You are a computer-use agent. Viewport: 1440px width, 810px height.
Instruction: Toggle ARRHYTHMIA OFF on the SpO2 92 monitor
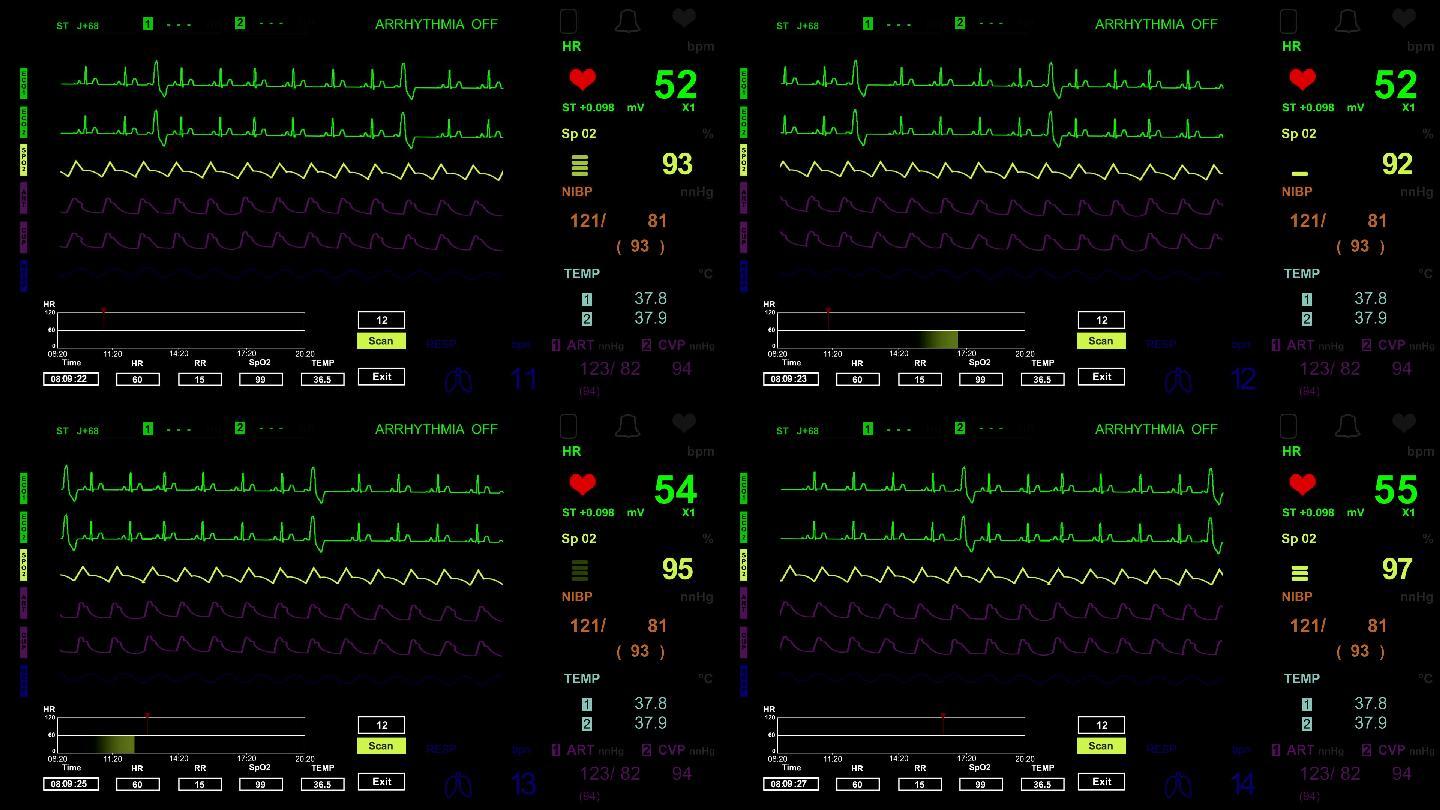pos(1156,24)
